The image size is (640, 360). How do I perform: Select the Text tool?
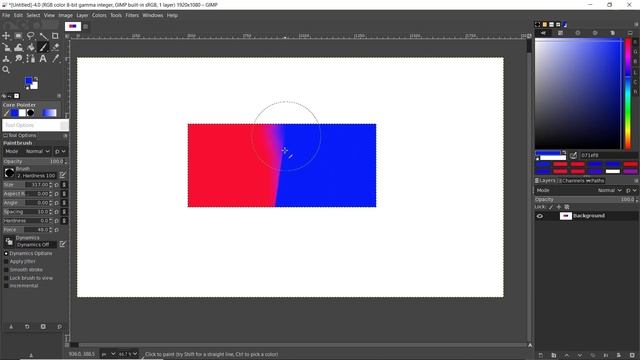pos(43,59)
